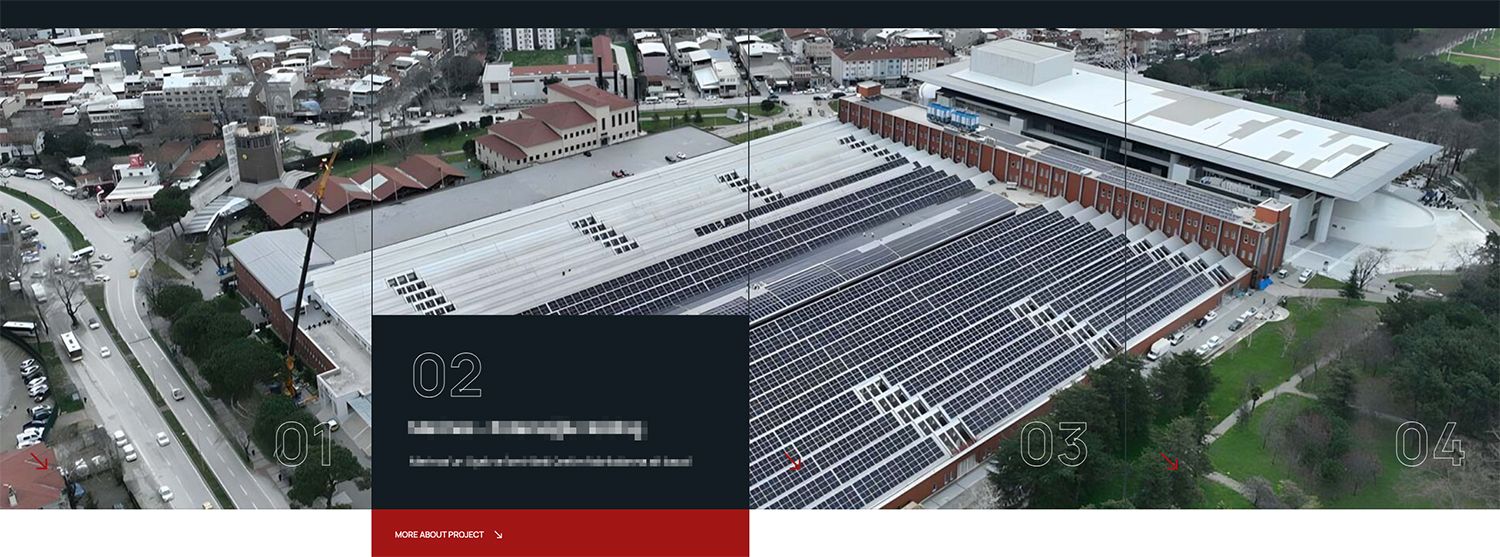Screen dimensions: 1500x557
Task: Click the dark header bar at the top
Action: [750, 13]
